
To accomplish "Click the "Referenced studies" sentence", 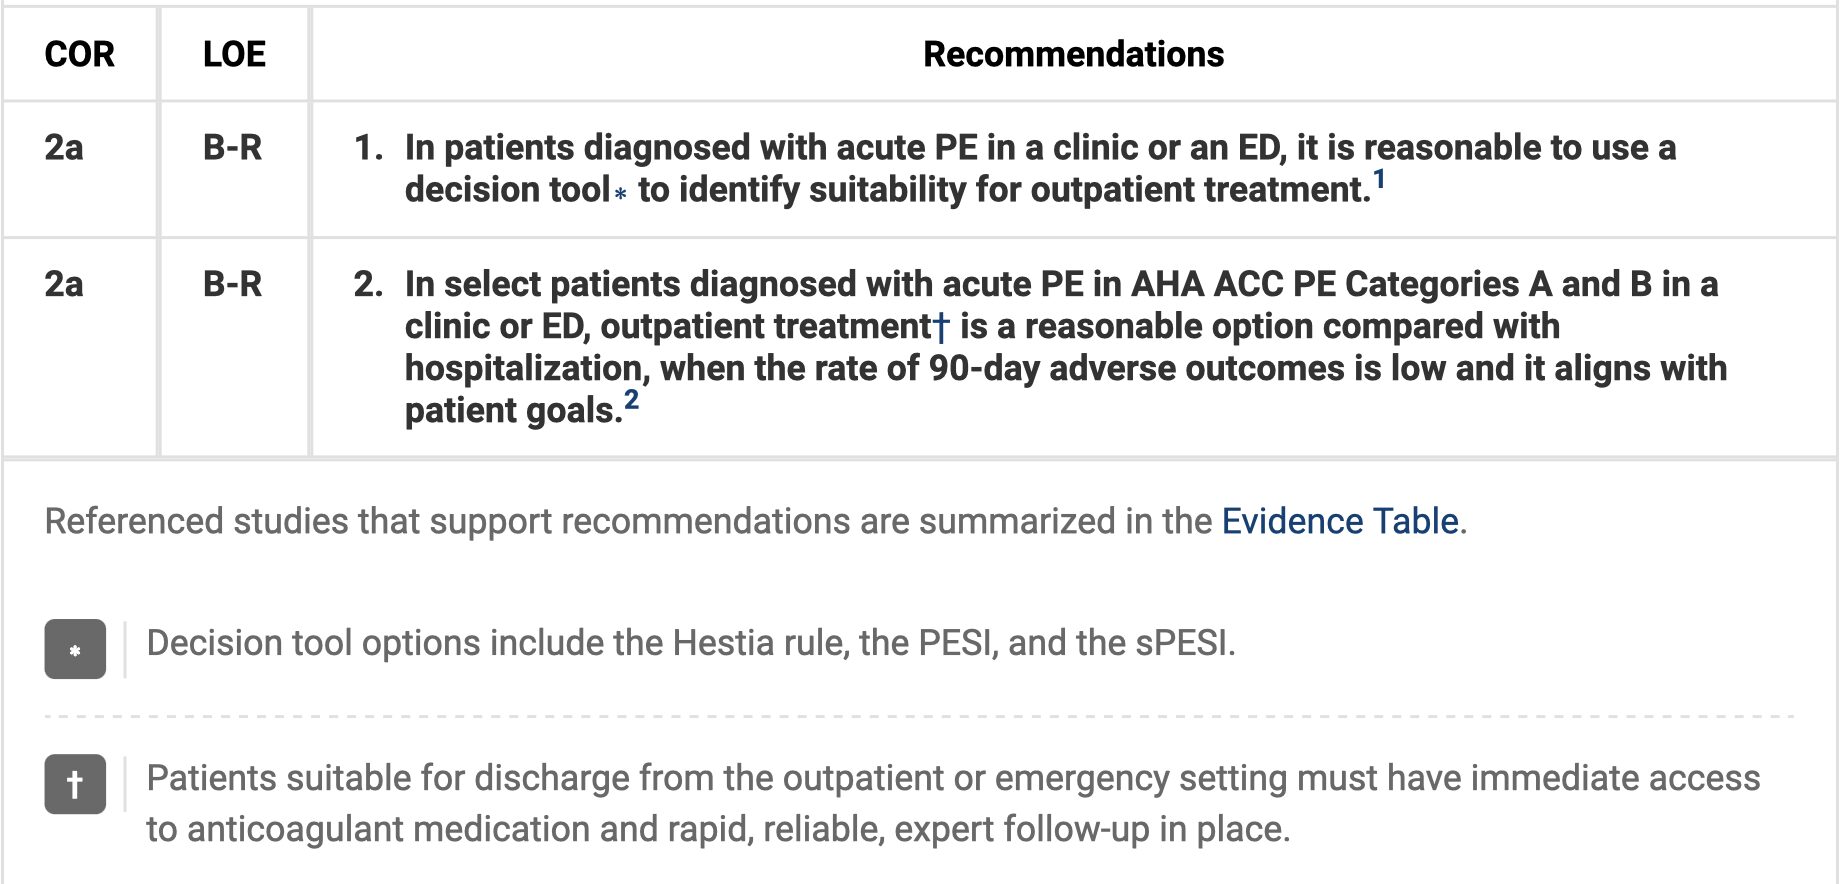I will coord(630,521).
